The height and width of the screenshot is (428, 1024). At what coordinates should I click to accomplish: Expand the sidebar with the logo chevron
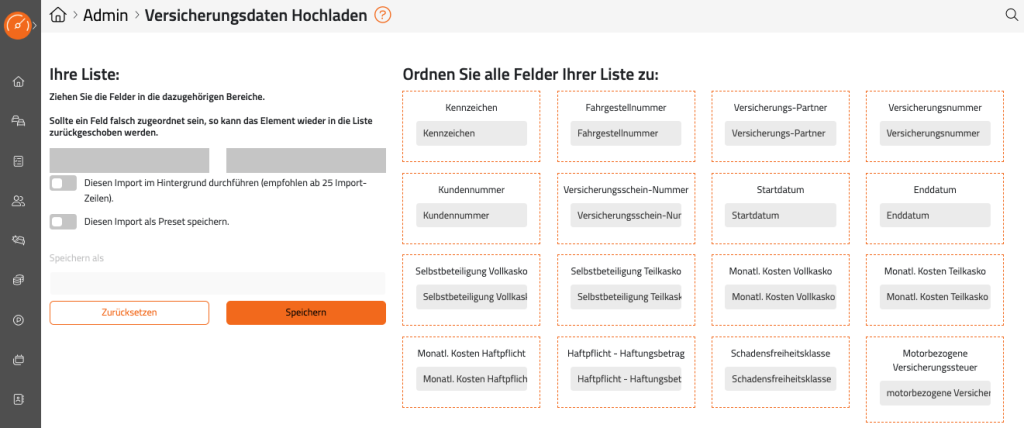click(36, 24)
